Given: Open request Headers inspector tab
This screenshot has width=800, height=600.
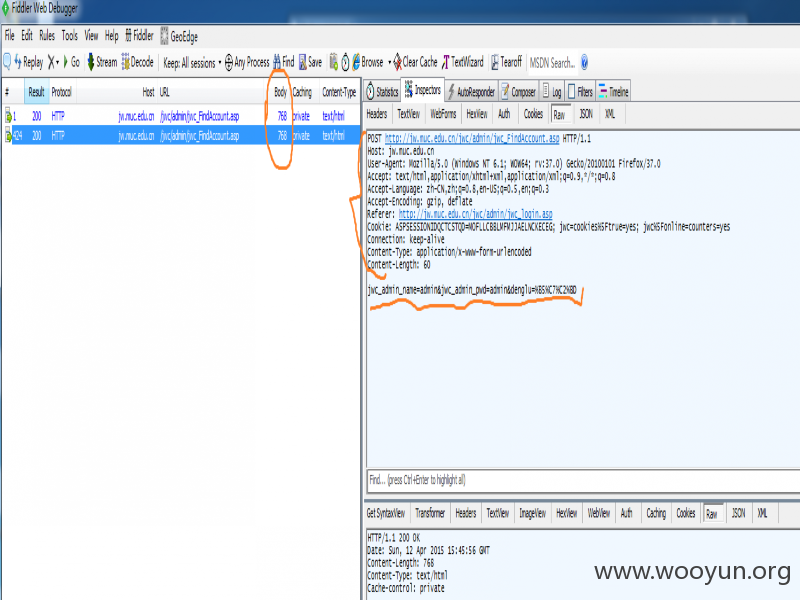Looking at the screenshot, I should [x=377, y=114].
